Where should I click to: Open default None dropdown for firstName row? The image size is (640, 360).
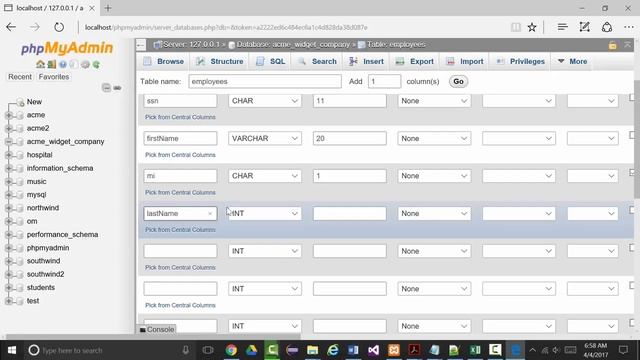tap(434, 138)
